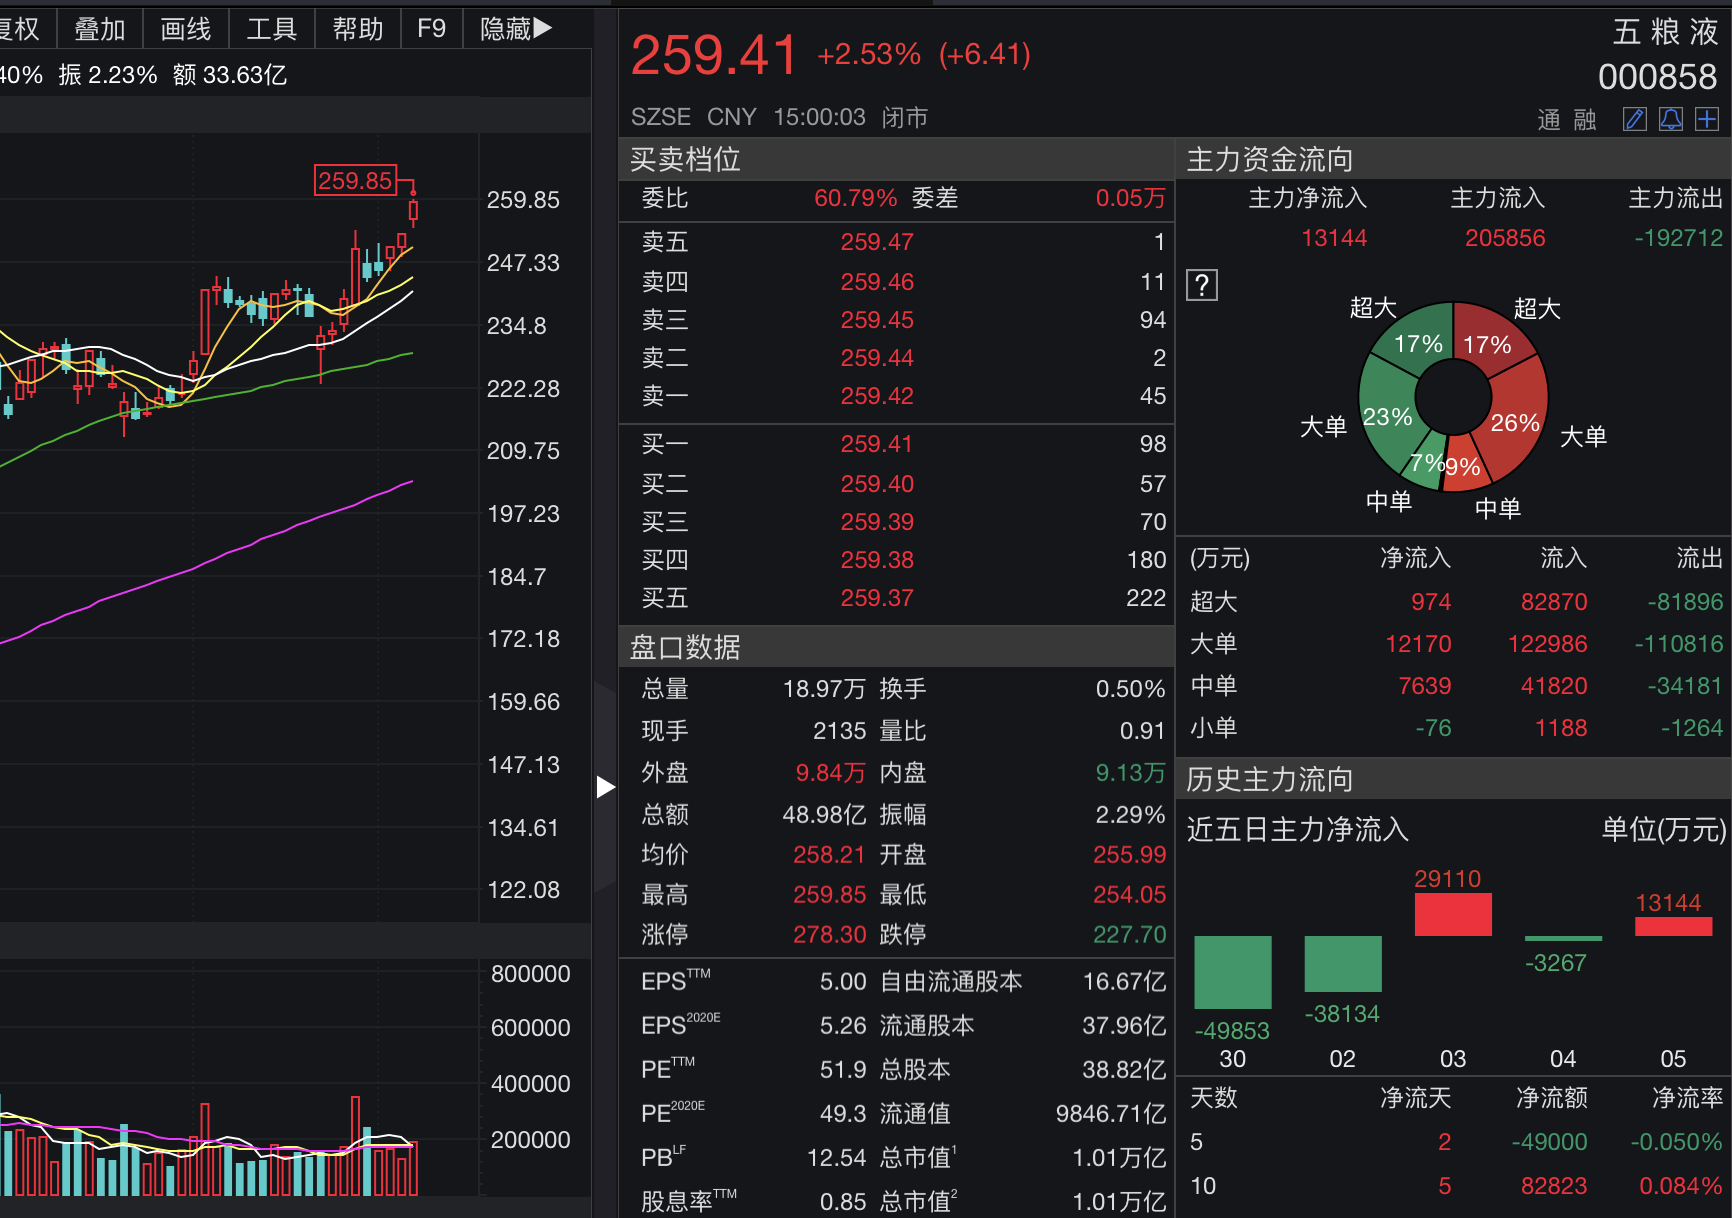
Task: Select the 卖二 ask price 259.44
Action: click(x=877, y=358)
